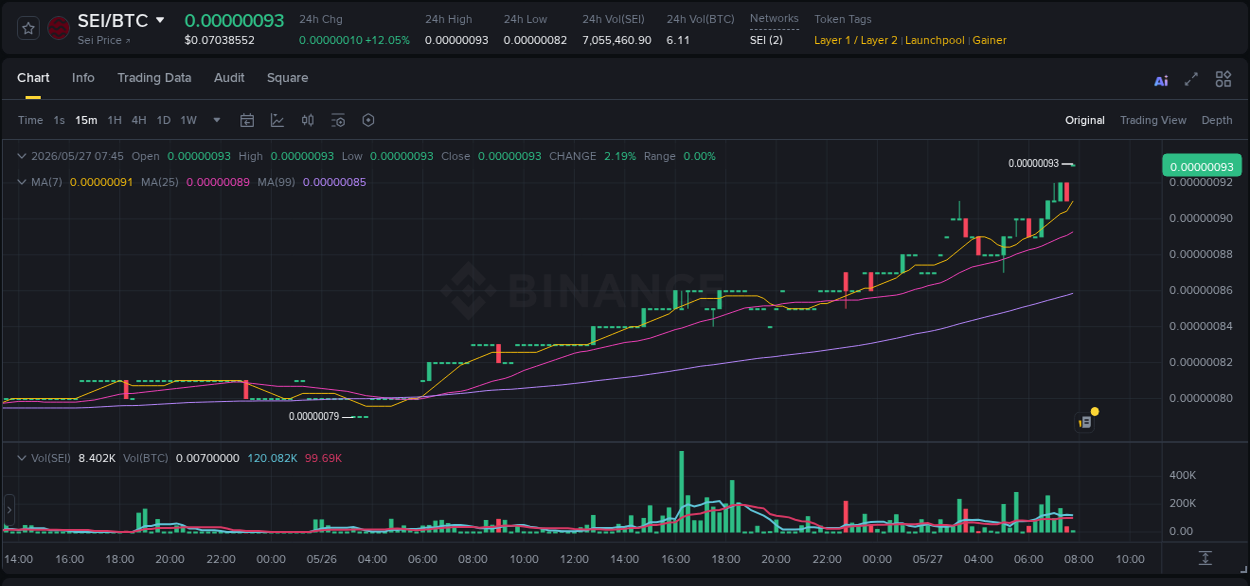Expand more time intervals dropdown arrow
The image size is (1250, 586).
(217, 120)
